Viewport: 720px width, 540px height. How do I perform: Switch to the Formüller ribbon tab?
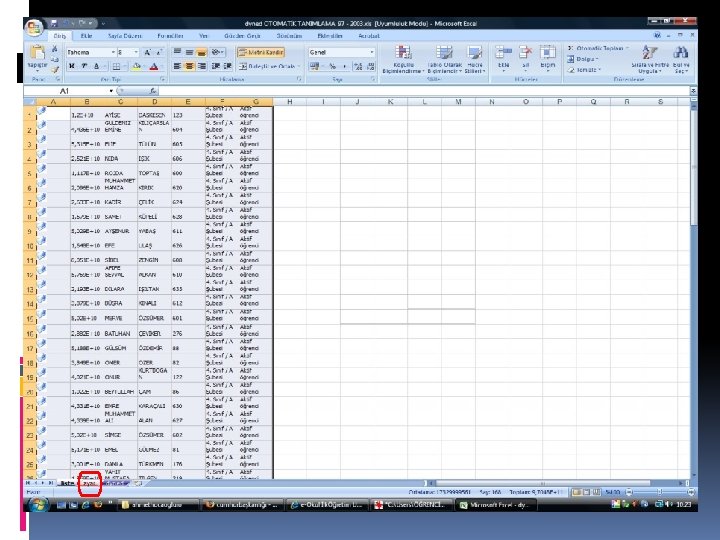170,36
